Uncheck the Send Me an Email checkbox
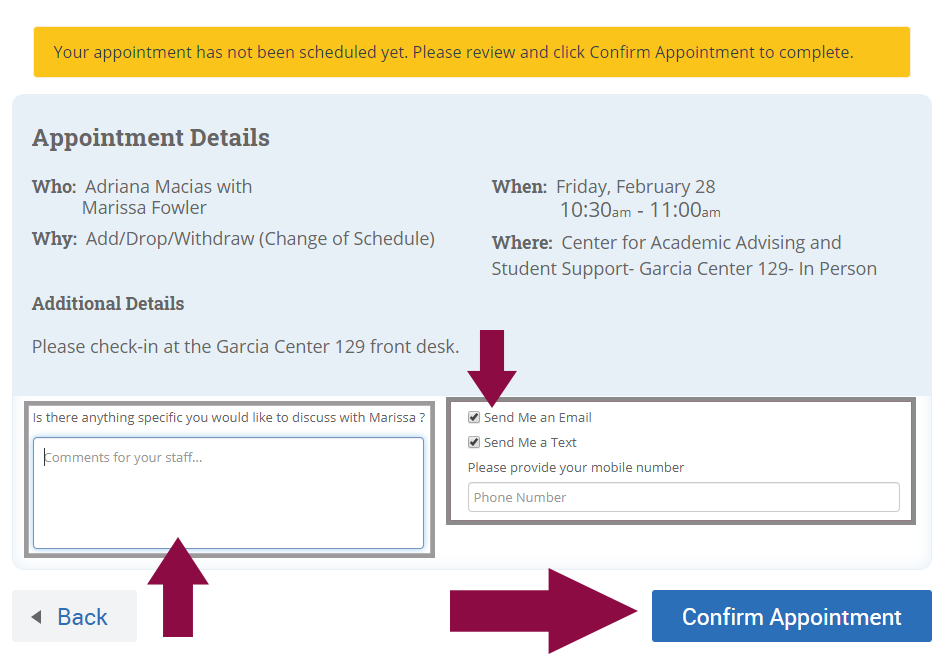Screen dimensions: 939x654 [x=474, y=417]
